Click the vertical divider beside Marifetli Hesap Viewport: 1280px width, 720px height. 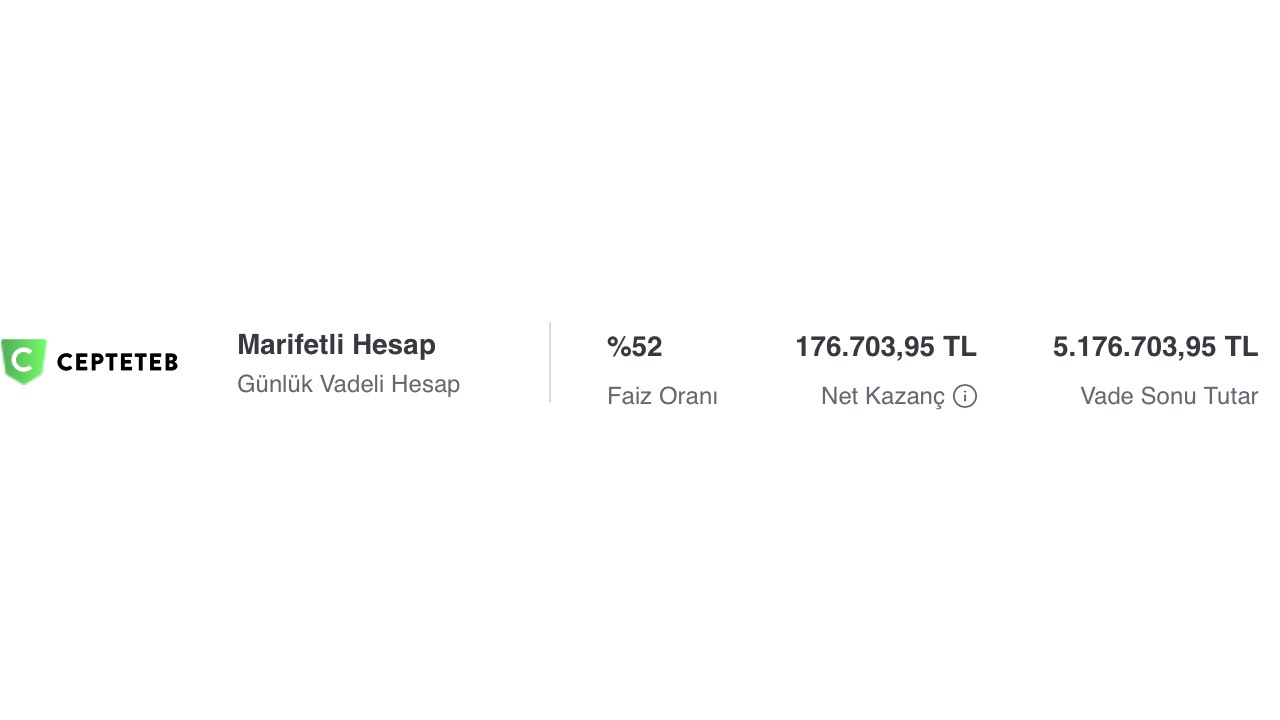[550, 362]
